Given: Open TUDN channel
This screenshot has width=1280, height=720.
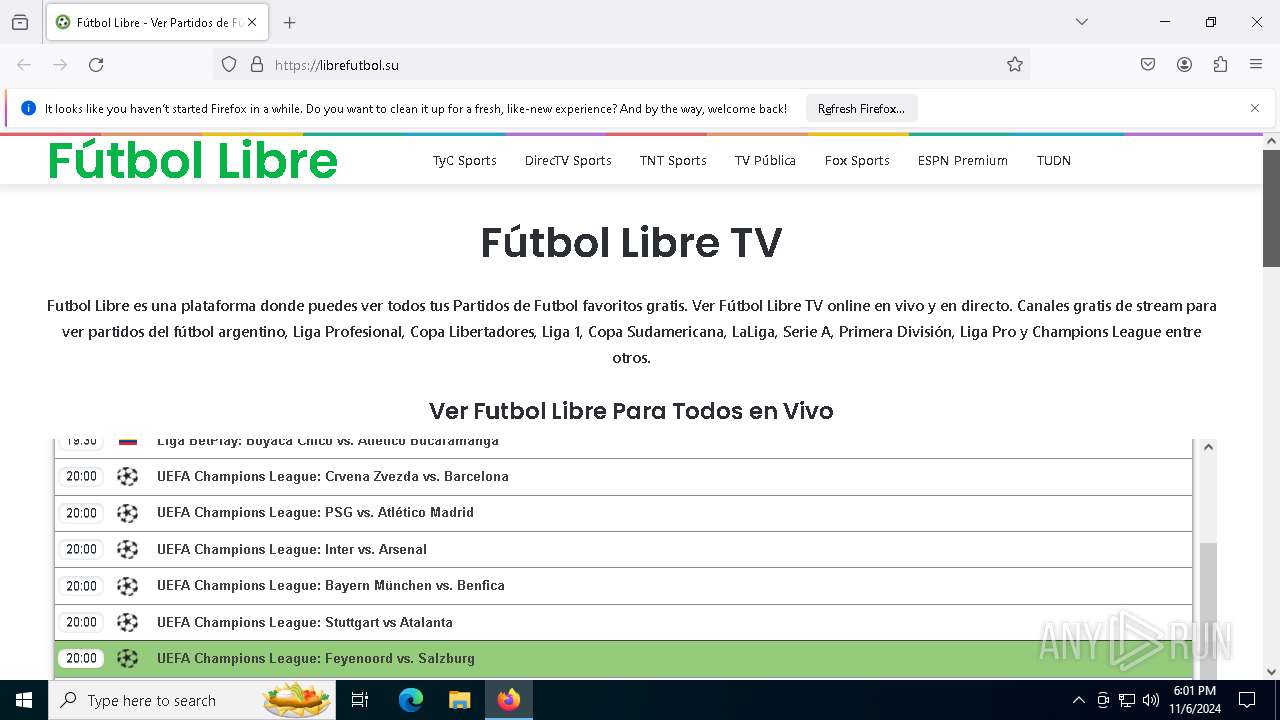Looking at the screenshot, I should pos(1054,160).
